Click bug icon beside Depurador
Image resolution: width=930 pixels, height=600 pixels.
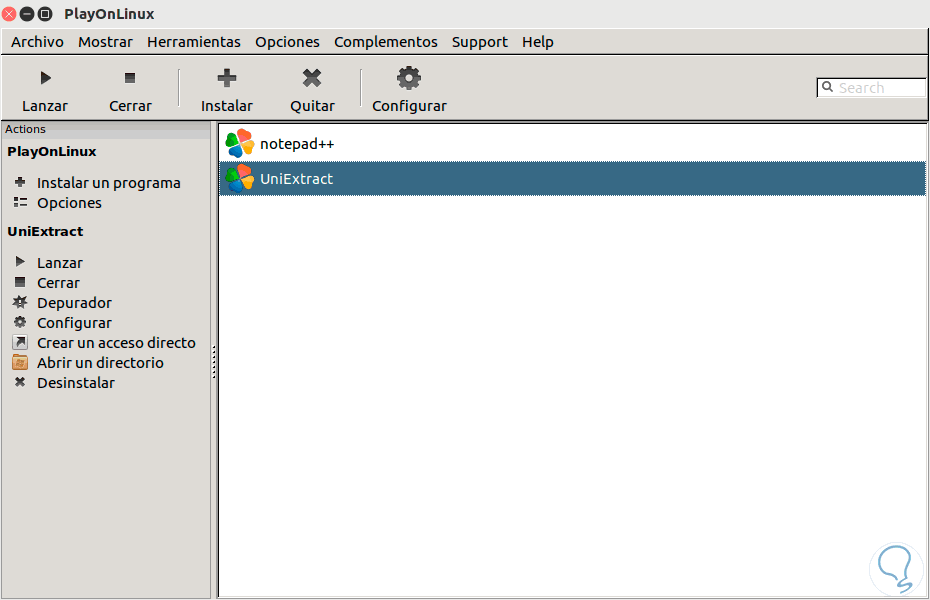pyautogui.click(x=20, y=302)
